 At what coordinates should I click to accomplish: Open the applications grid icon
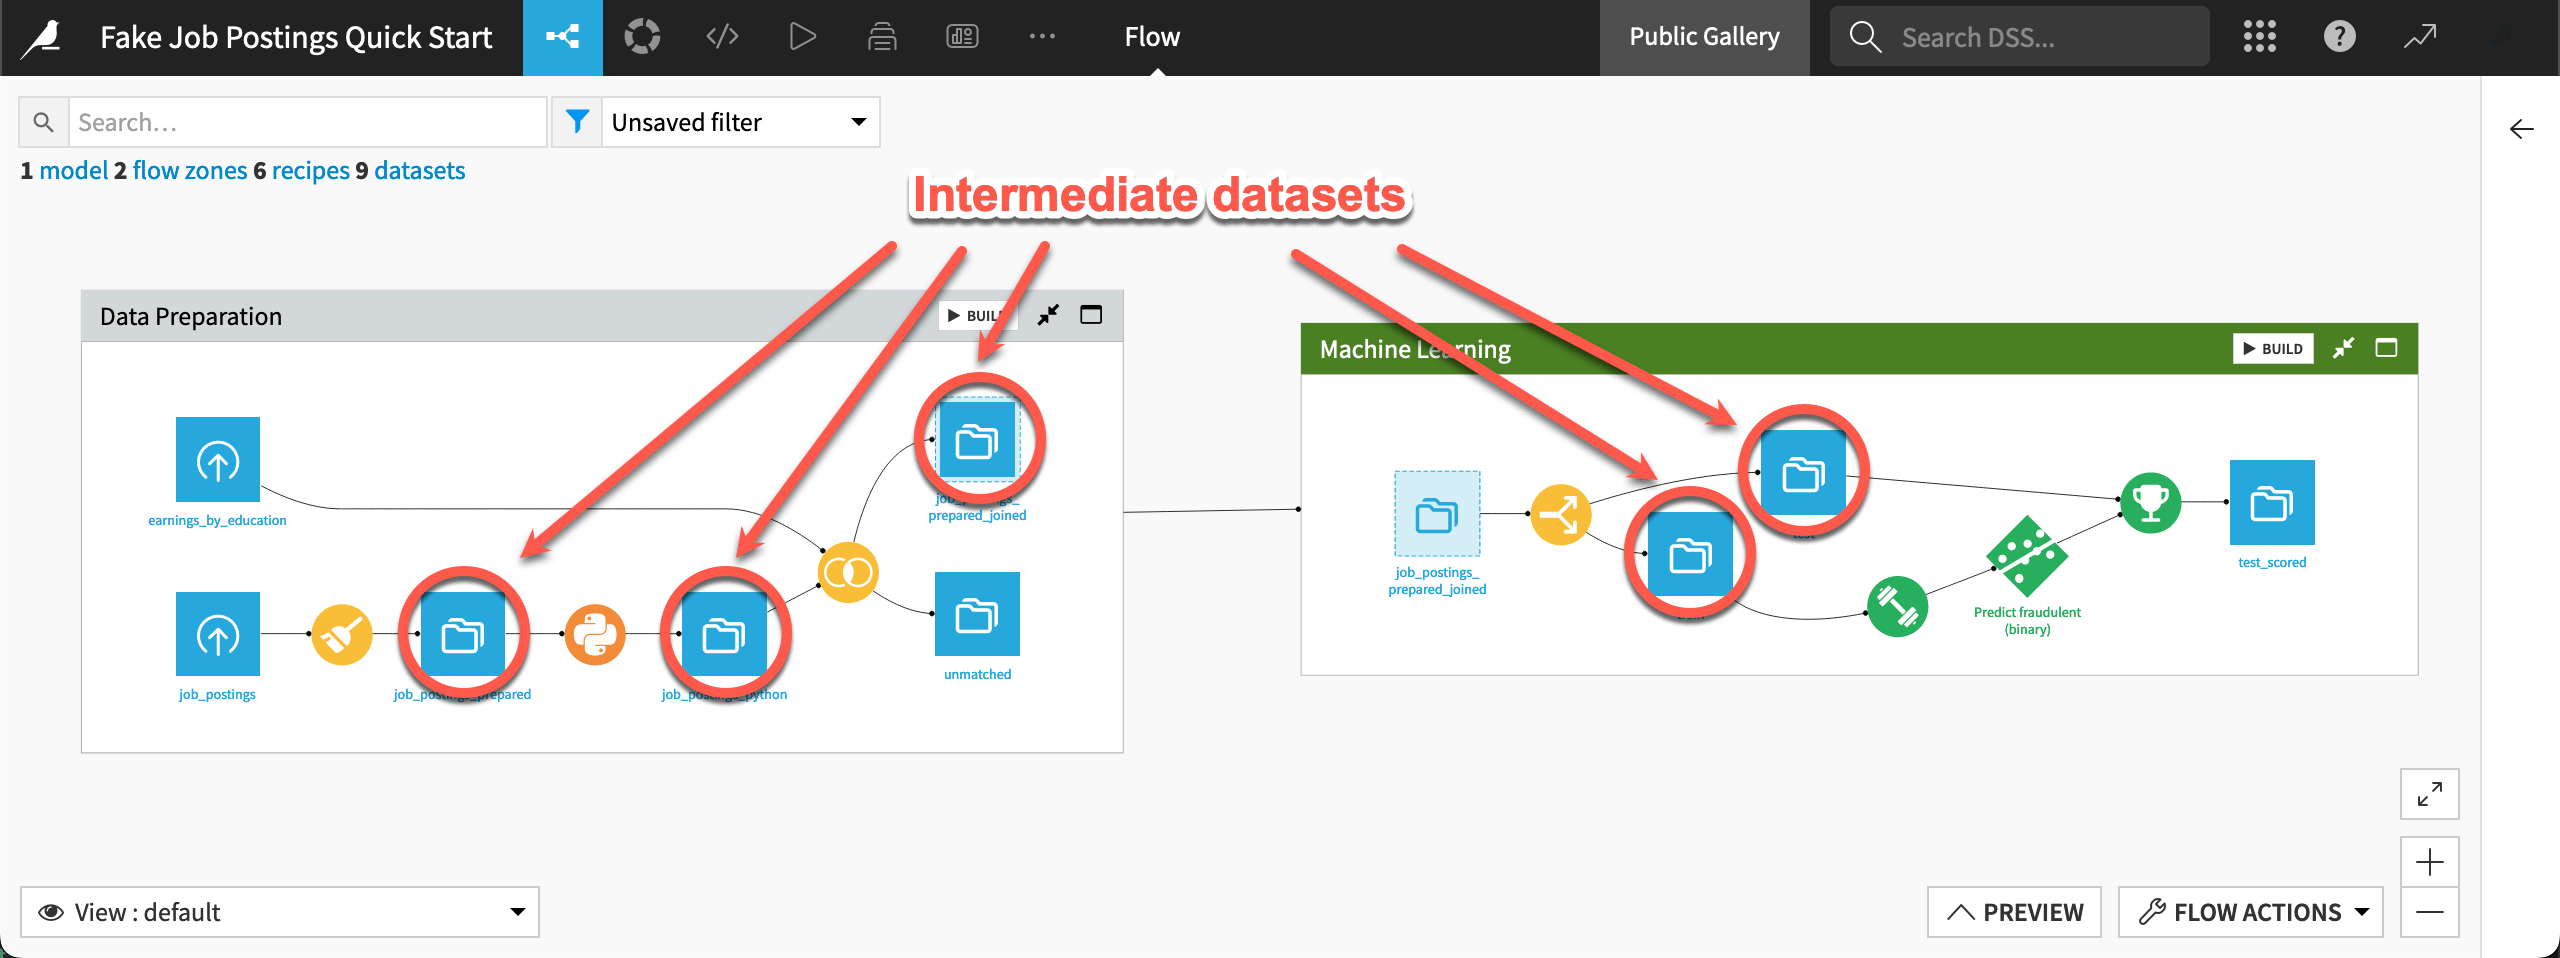tap(2259, 37)
